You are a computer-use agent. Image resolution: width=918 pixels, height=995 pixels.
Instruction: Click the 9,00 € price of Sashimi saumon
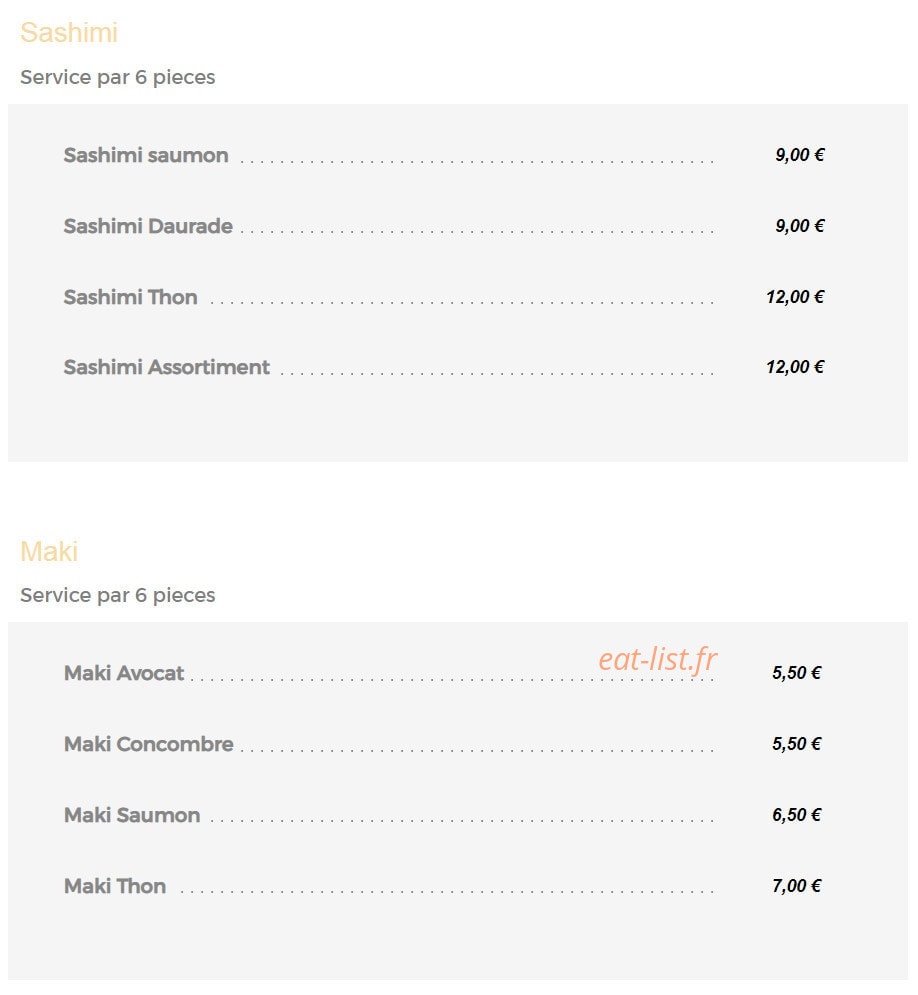(x=799, y=155)
